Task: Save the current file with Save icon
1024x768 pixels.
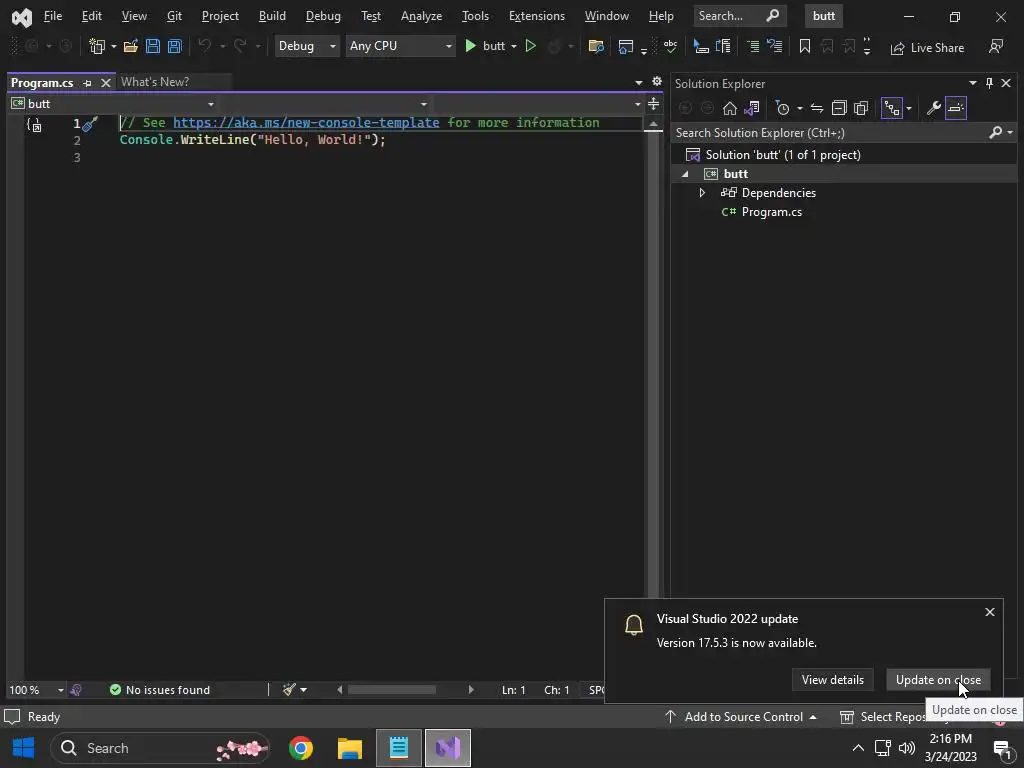Action: coord(153,46)
